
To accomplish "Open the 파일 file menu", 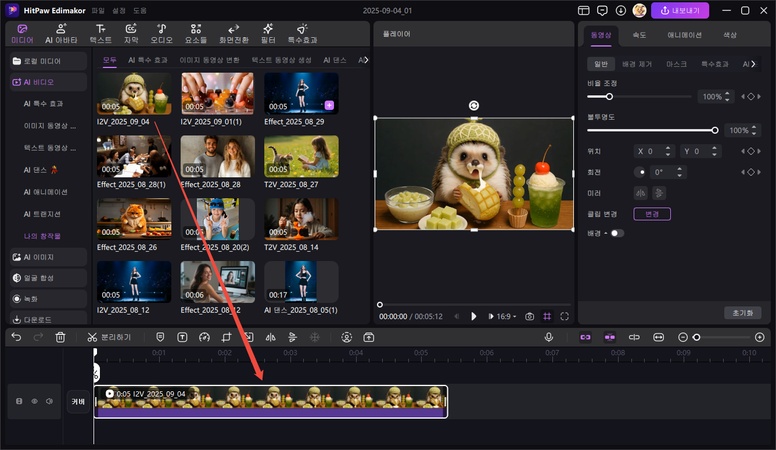I will pyautogui.click(x=98, y=10).
